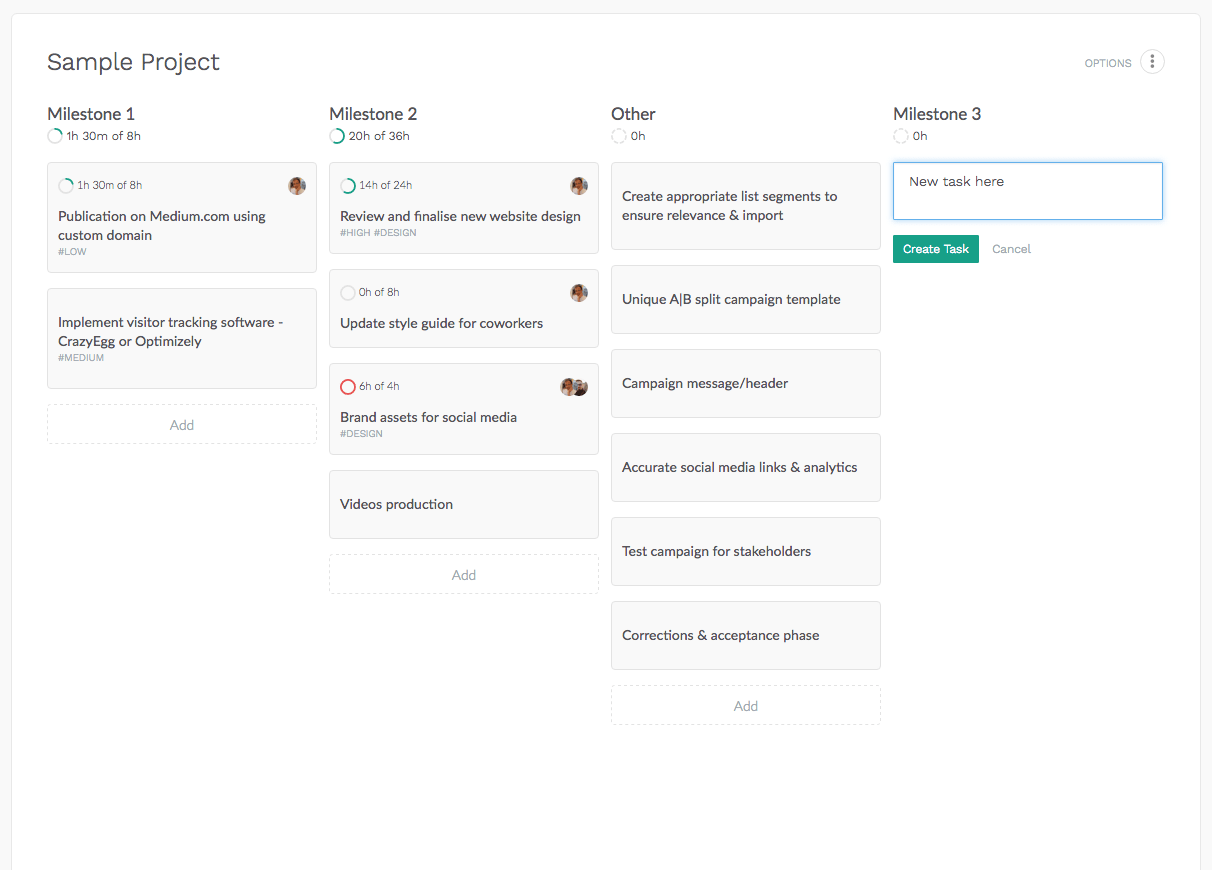Image resolution: width=1212 pixels, height=870 pixels.
Task: Add a task in the Other column
Action: (x=746, y=706)
